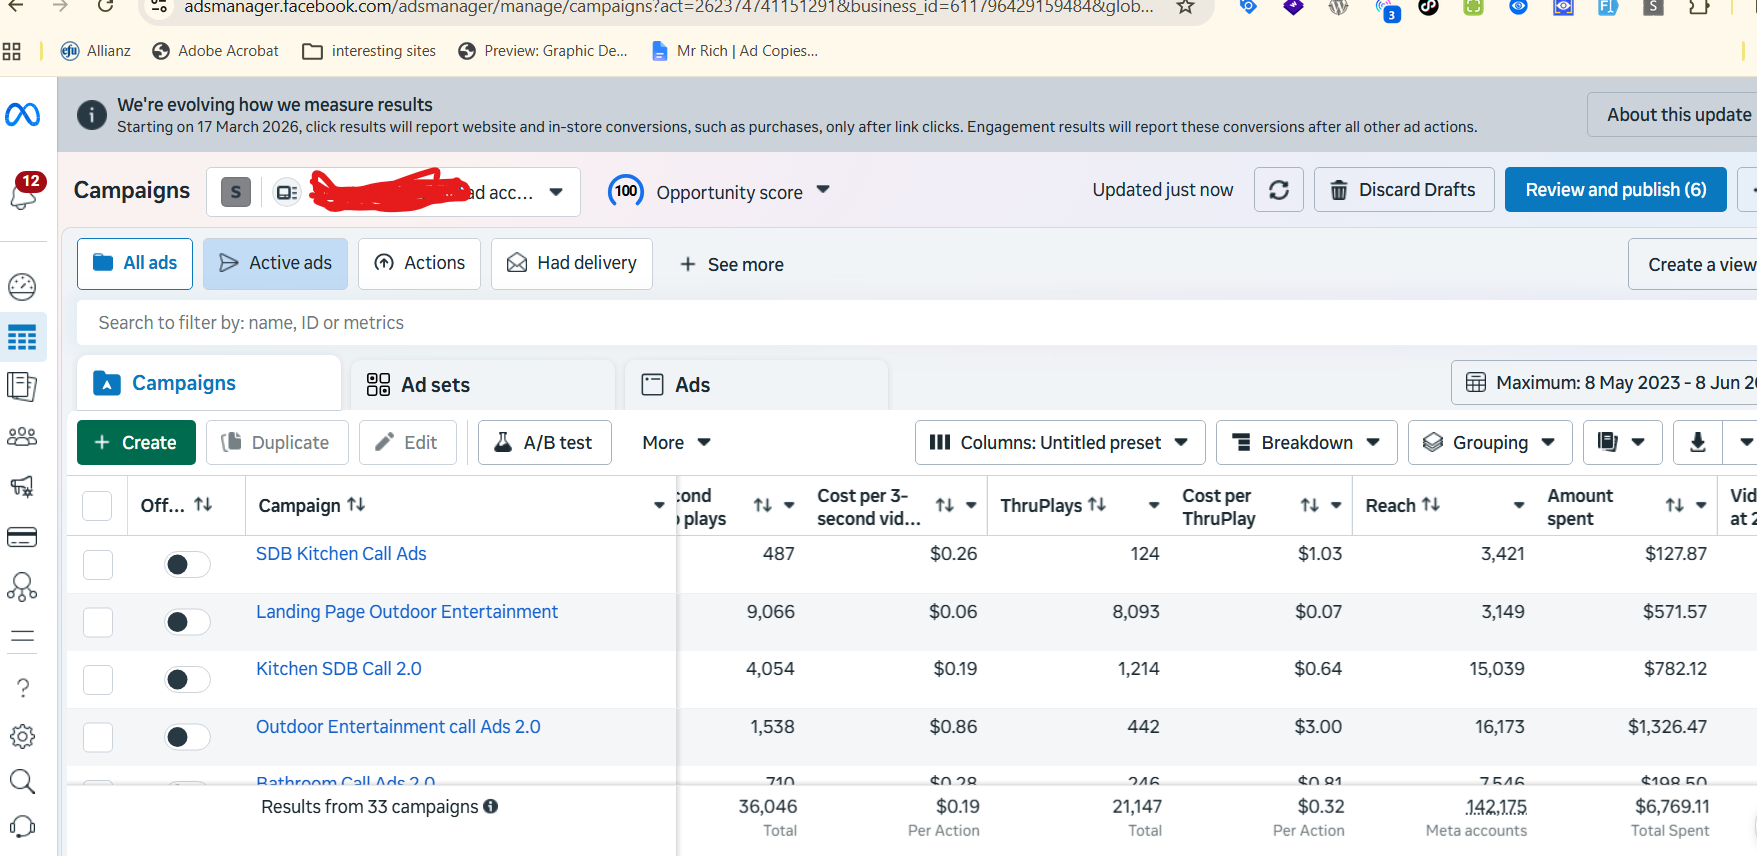
Task: Click the sidebar search magnifier icon
Action: (x=22, y=781)
